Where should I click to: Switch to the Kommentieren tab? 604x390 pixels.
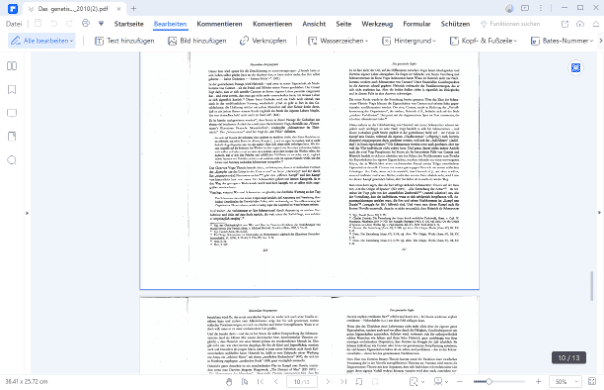pyautogui.click(x=220, y=24)
